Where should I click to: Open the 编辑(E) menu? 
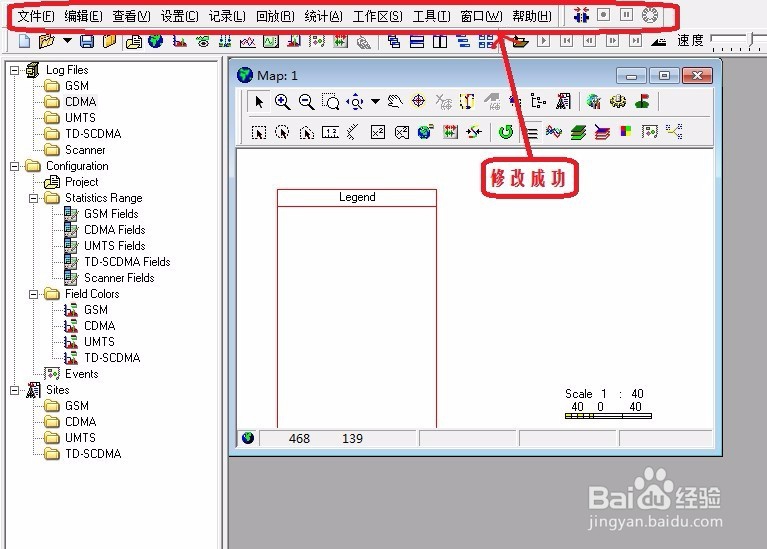coord(84,16)
